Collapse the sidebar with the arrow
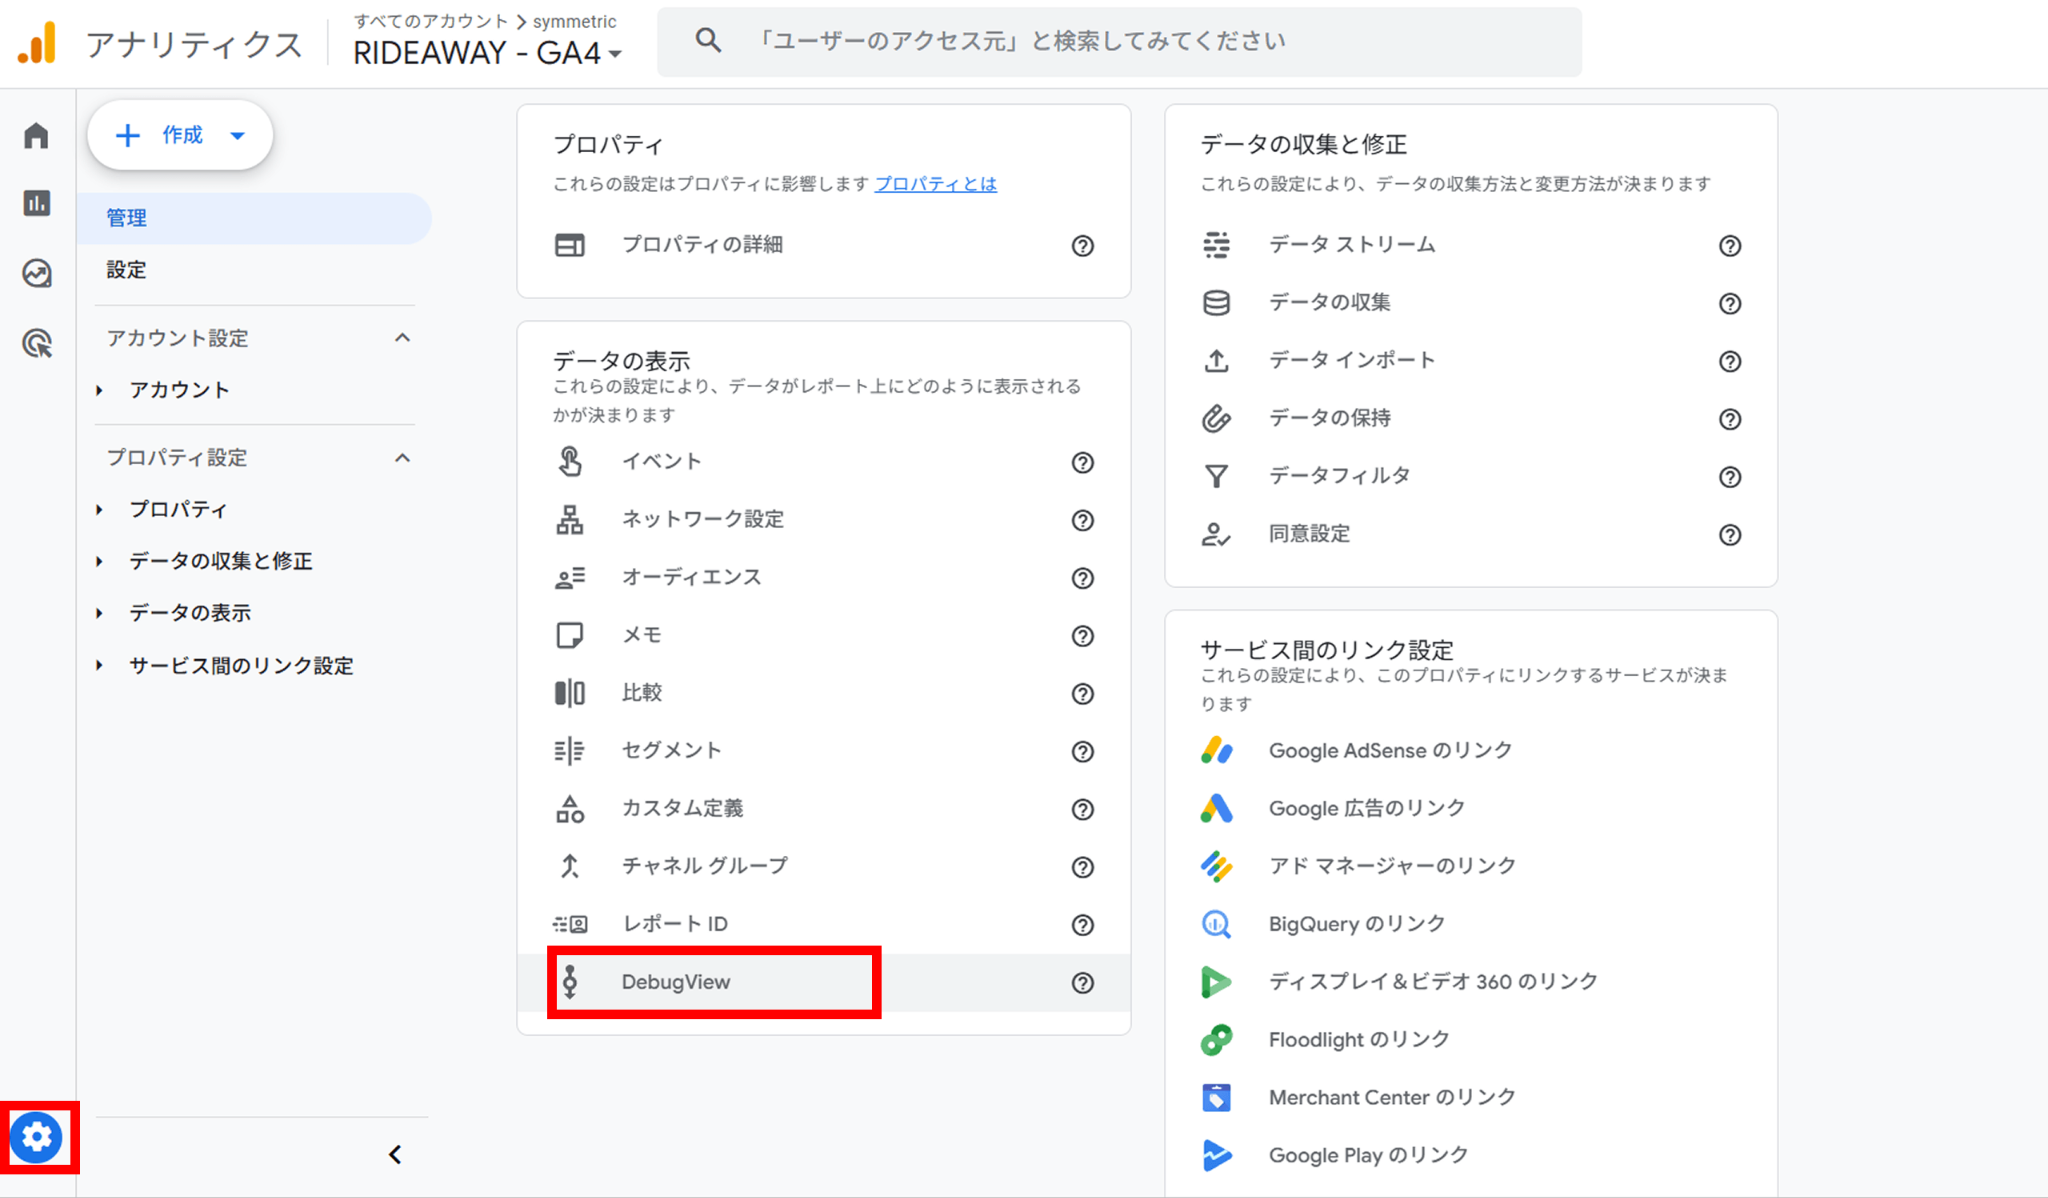The image size is (2048, 1198). pos(395,1155)
